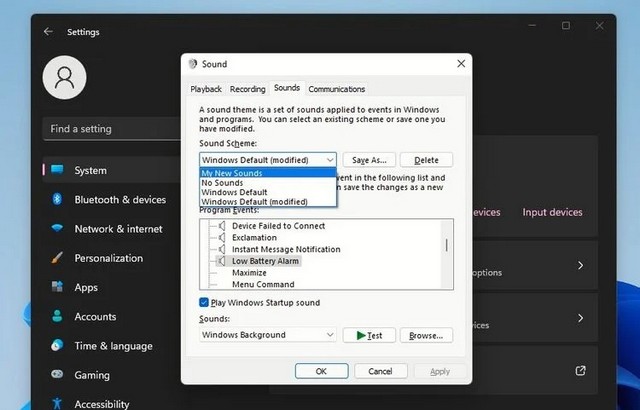The image size is (640, 410).
Task: Open Bluetooth & devices settings
Action: point(111,199)
